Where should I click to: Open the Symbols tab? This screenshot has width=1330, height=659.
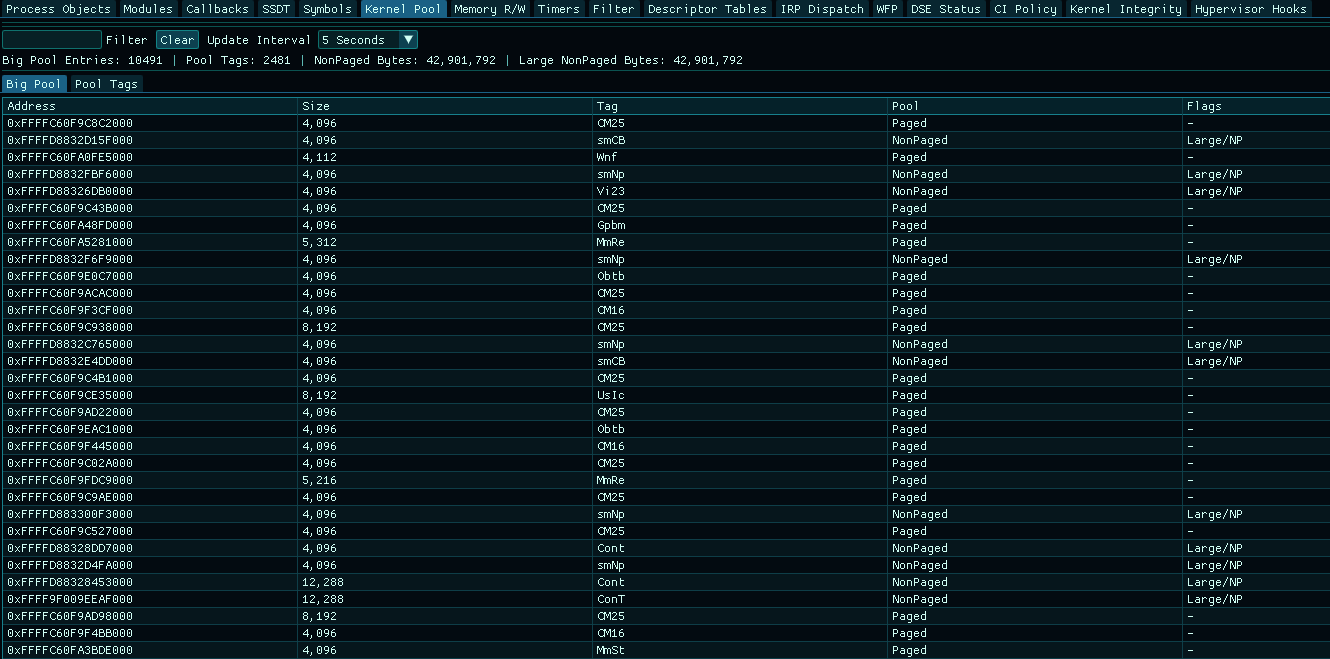pos(328,9)
